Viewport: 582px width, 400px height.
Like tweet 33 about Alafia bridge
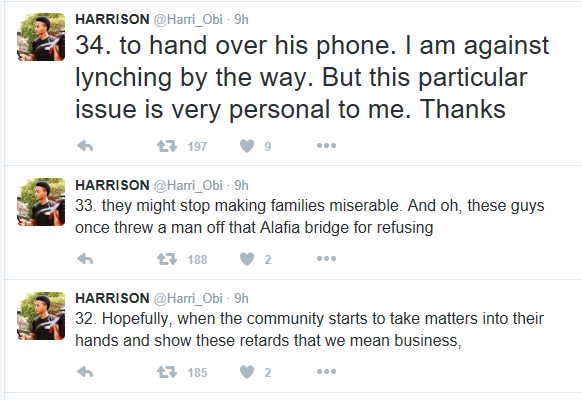[247, 259]
